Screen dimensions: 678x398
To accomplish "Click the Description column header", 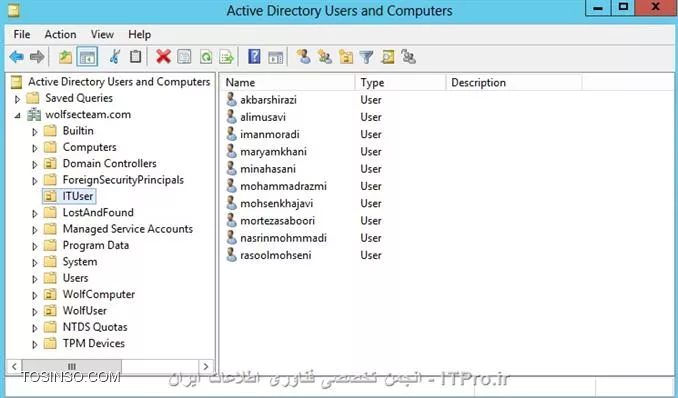I will coord(514,82).
